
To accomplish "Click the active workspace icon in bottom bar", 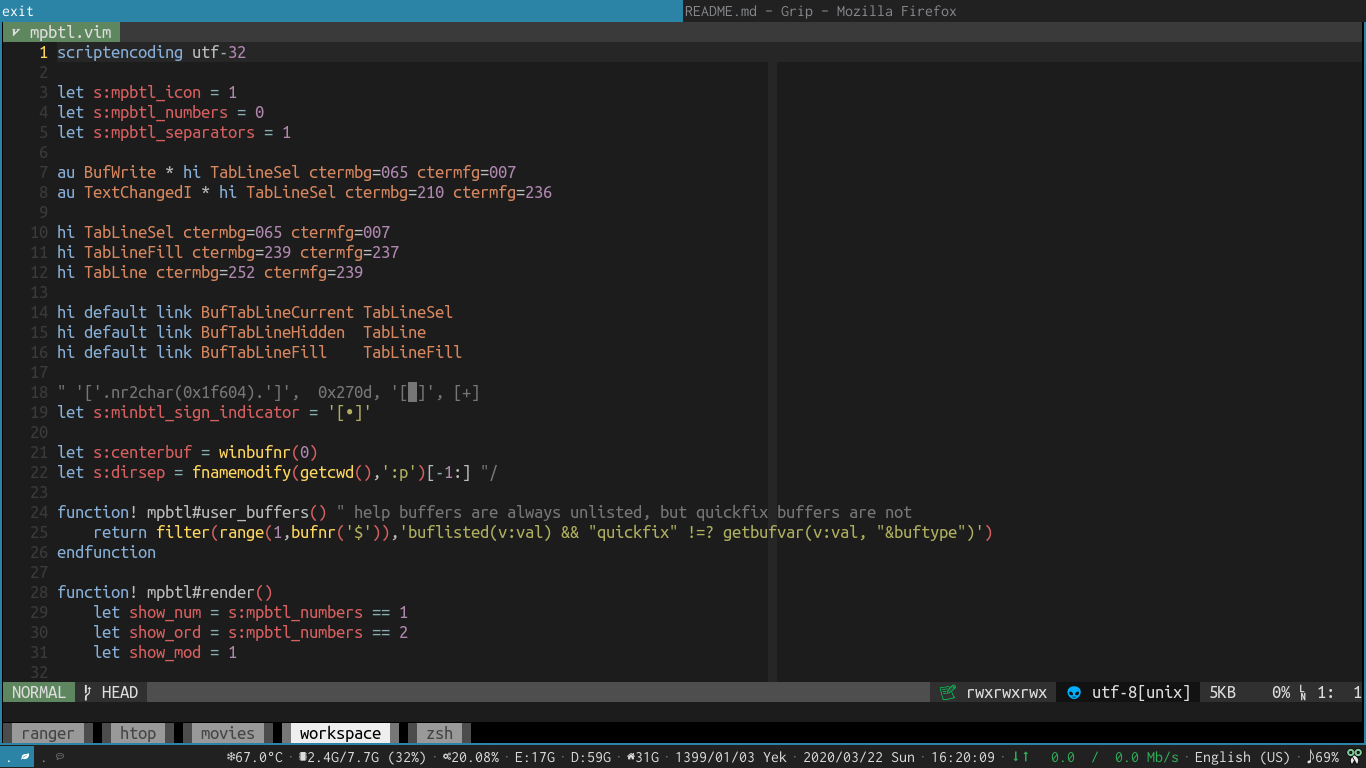I will [x=26, y=757].
